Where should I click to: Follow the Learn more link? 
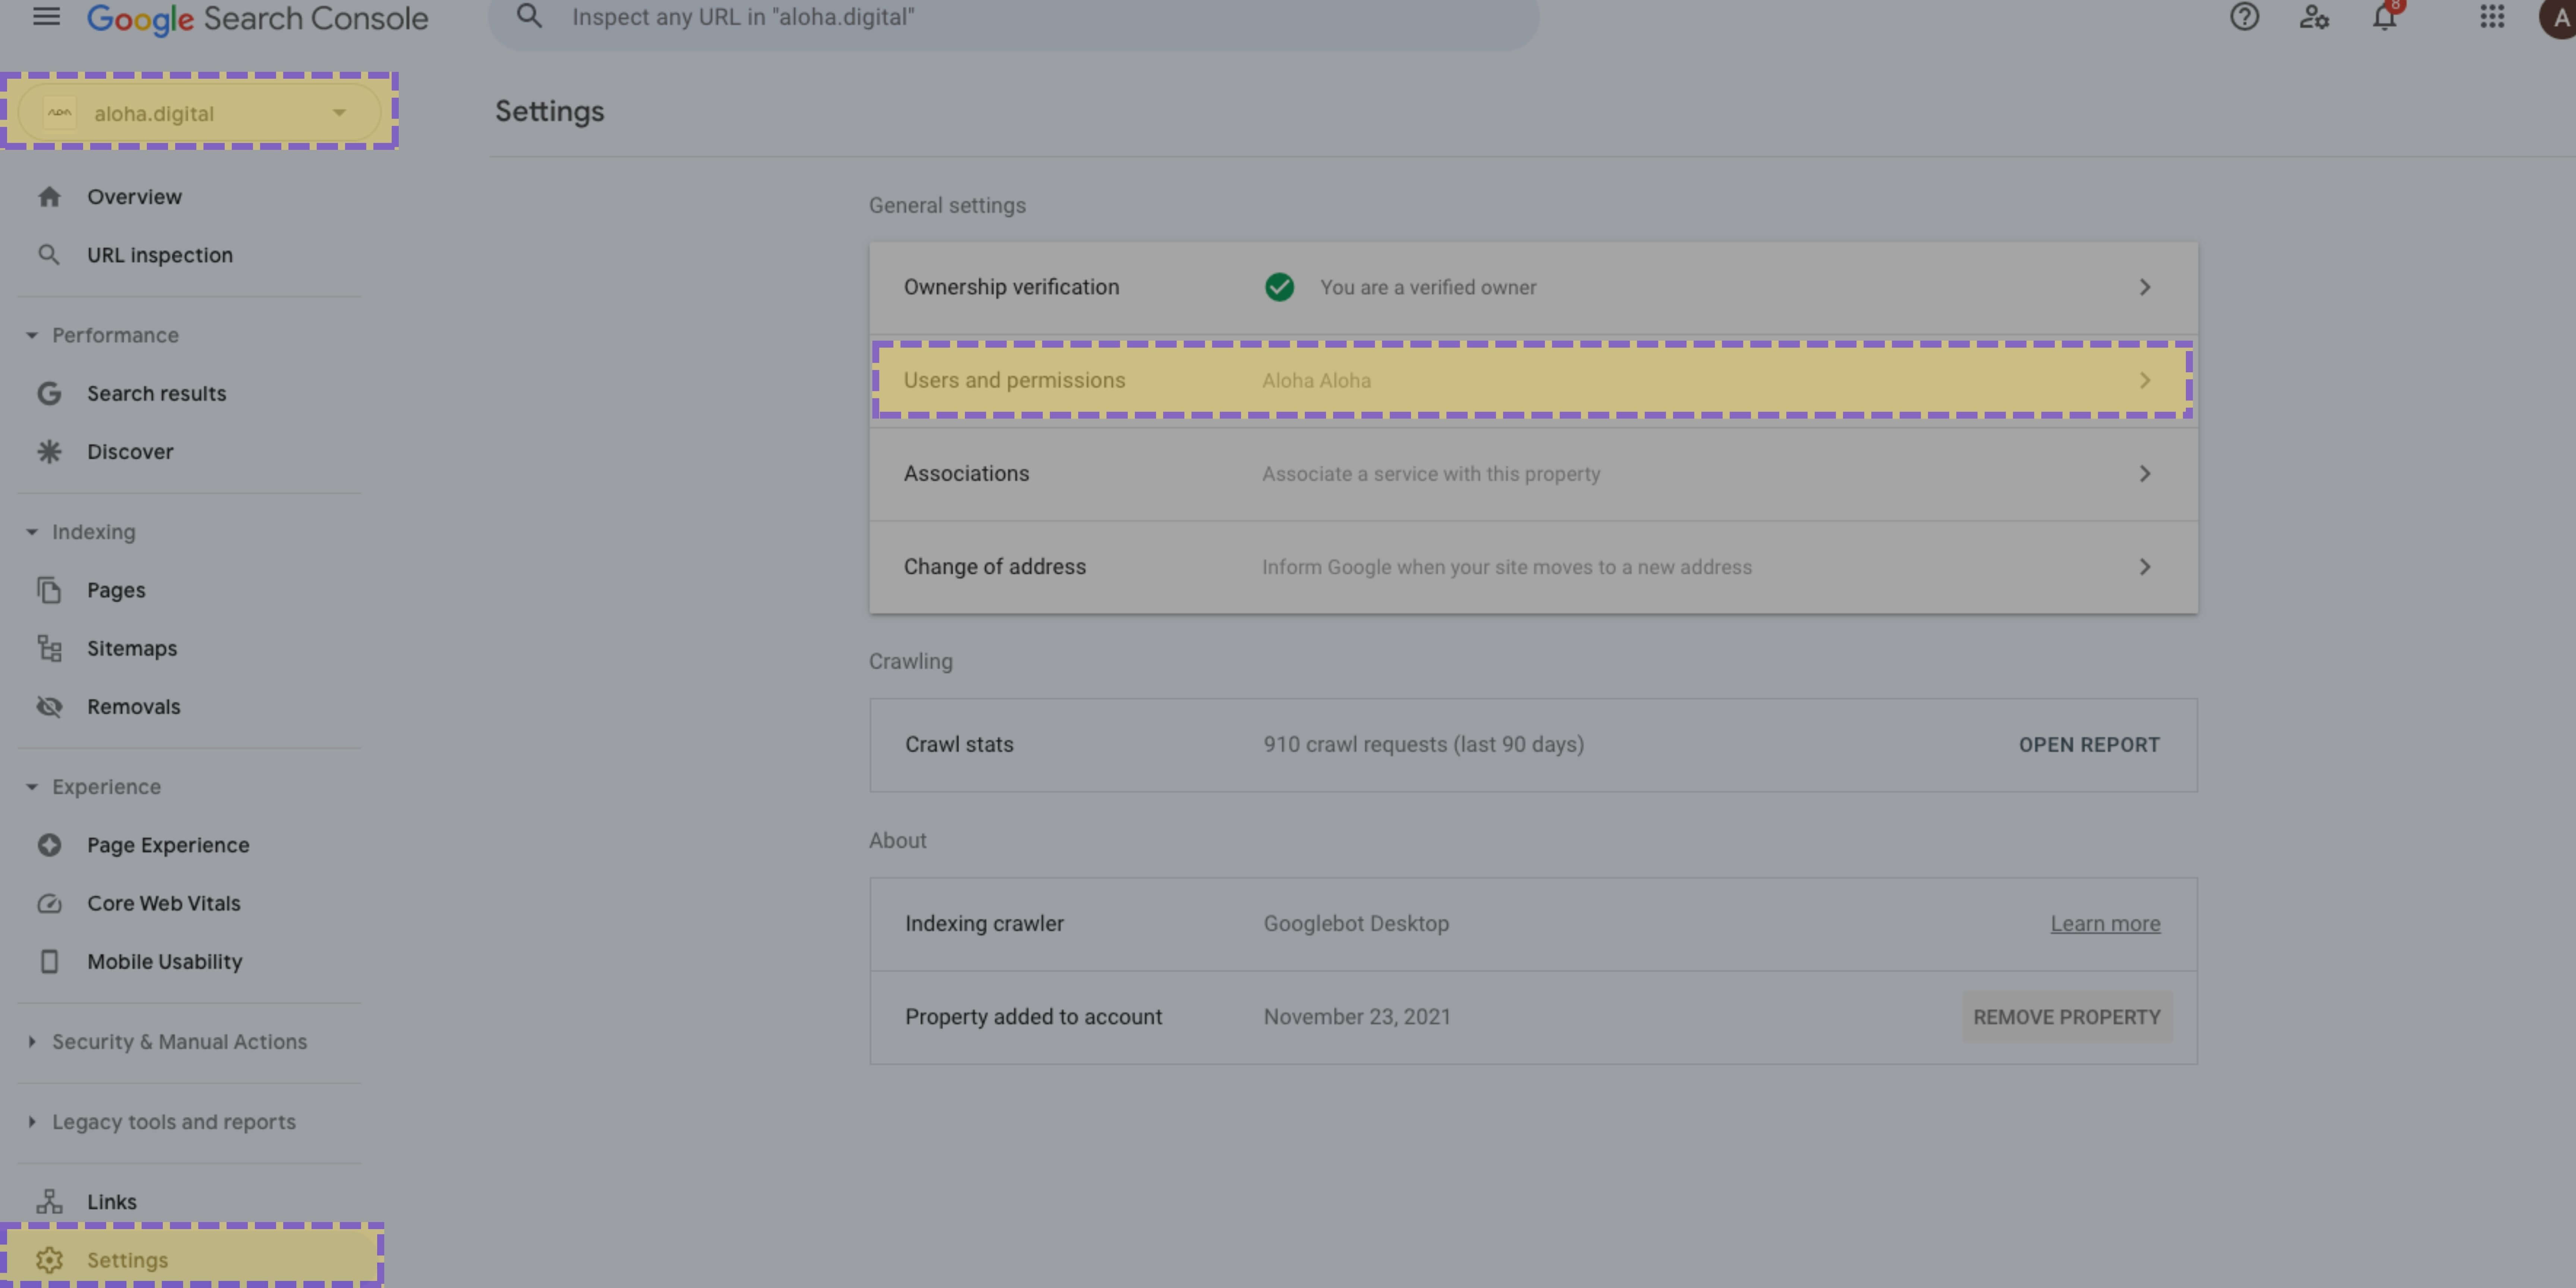point(2105,924)
